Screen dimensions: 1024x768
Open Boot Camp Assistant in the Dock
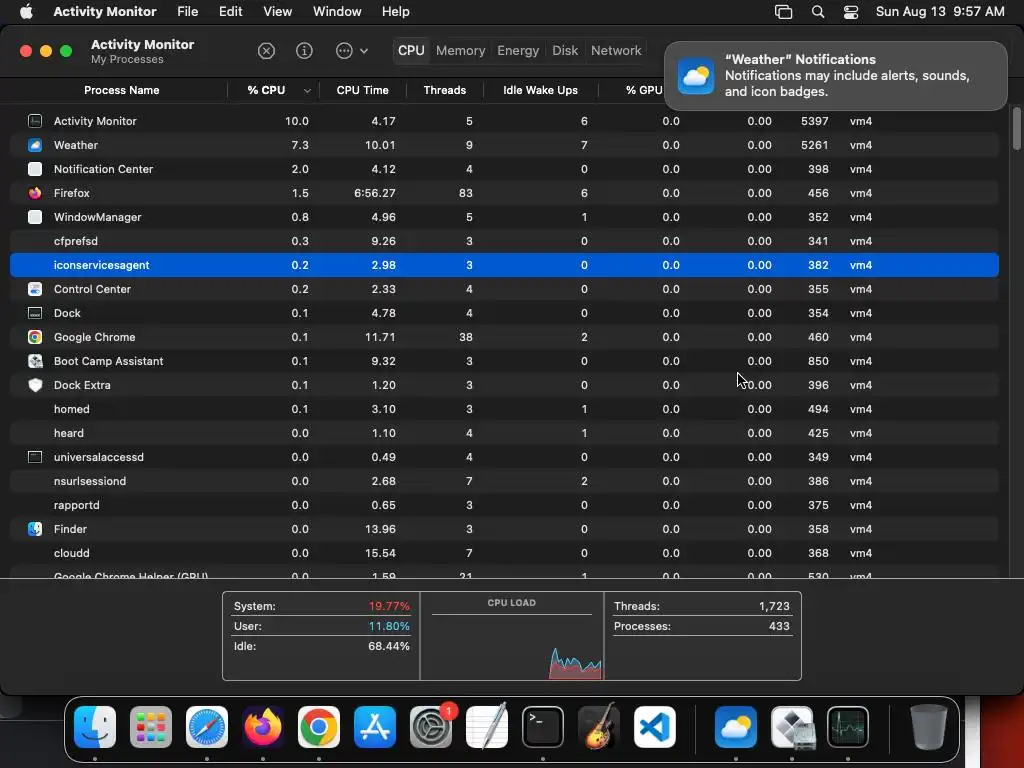pos(792,727)
